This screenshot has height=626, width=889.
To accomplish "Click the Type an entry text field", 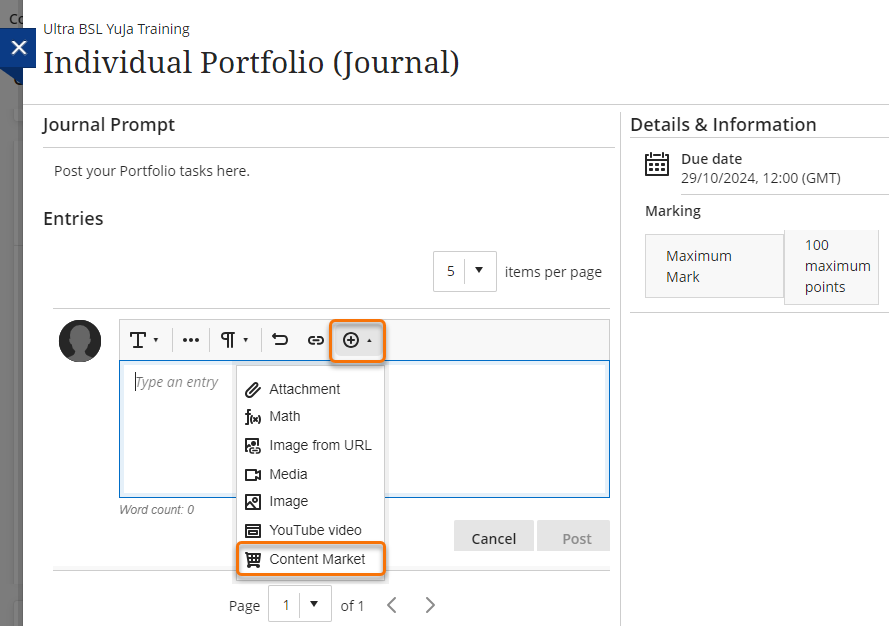I will tap(177, 381).
